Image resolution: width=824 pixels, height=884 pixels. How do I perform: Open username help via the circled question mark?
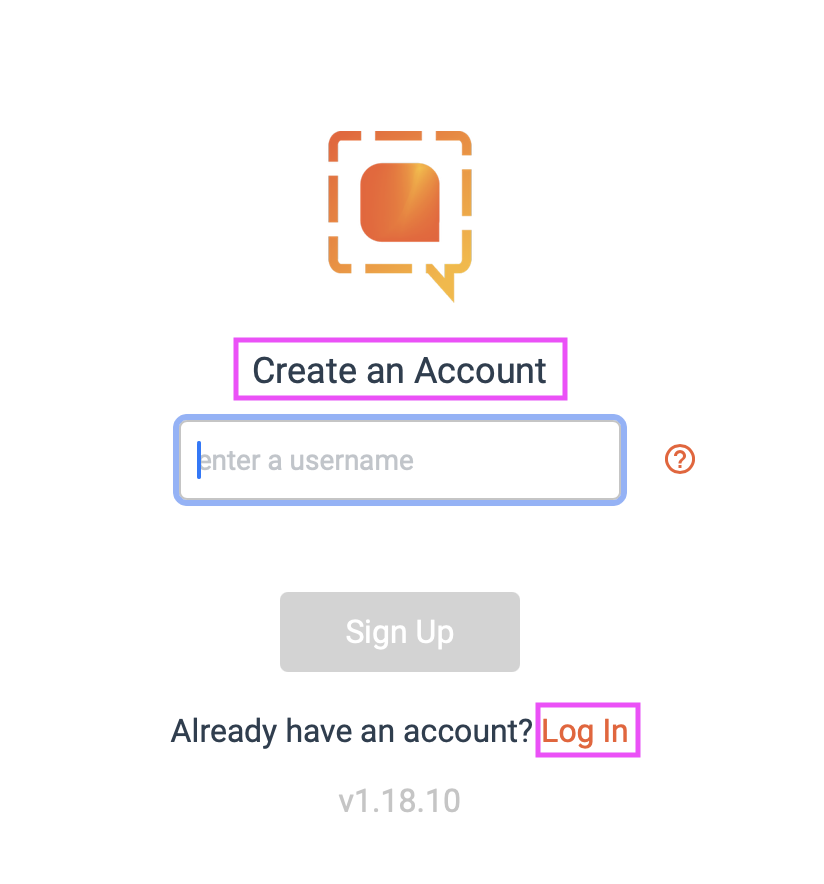point(680,459)
